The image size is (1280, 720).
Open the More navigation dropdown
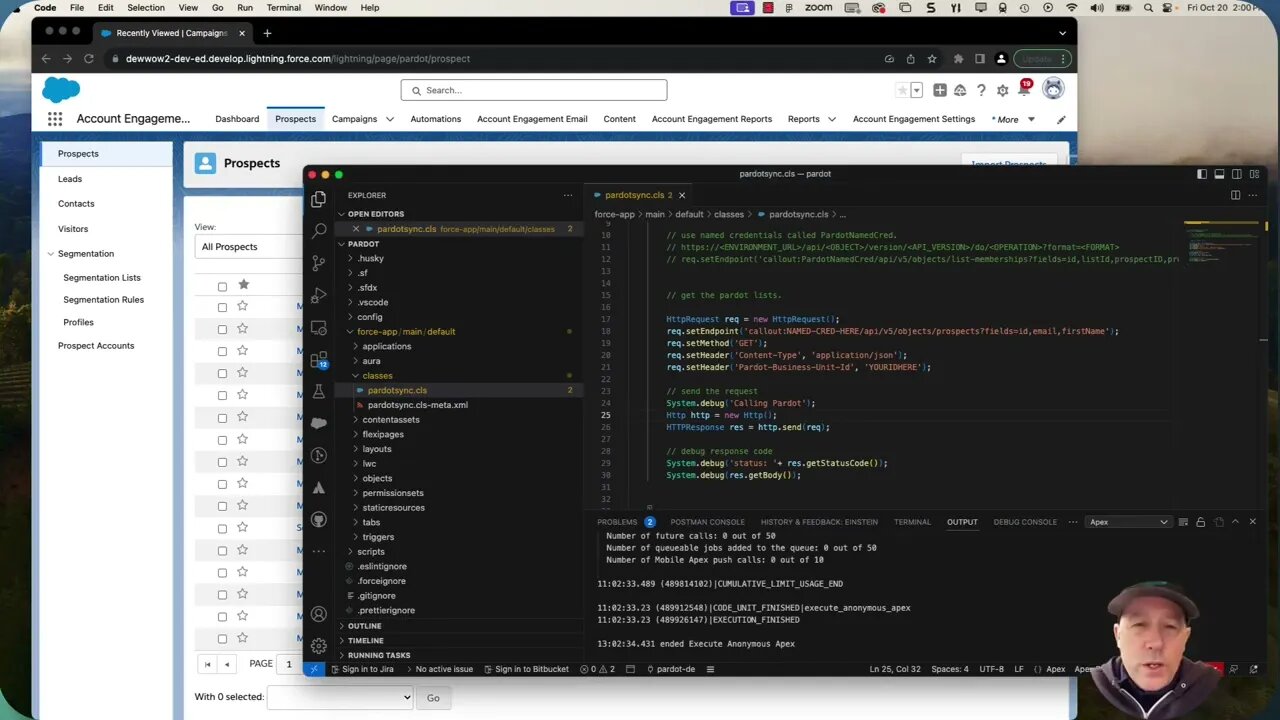(1013, 119)
